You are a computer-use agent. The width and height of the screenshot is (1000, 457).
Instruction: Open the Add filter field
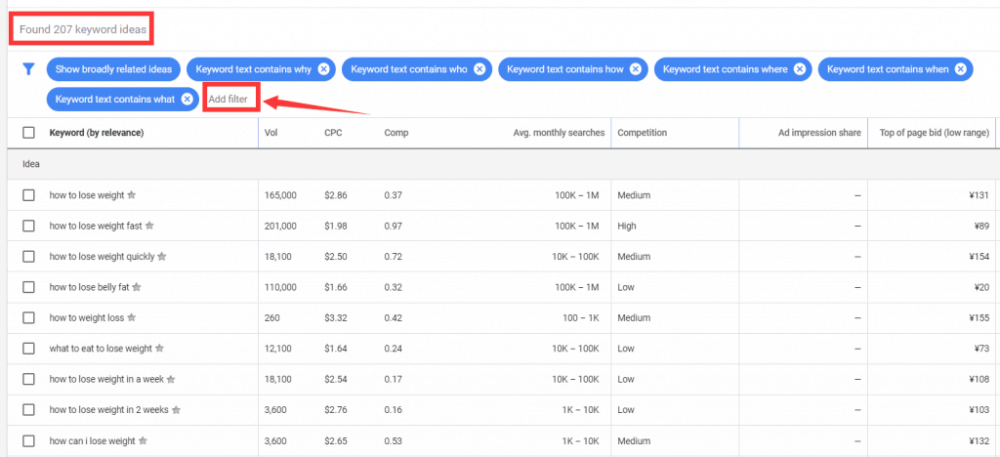(x=230, y=99)
